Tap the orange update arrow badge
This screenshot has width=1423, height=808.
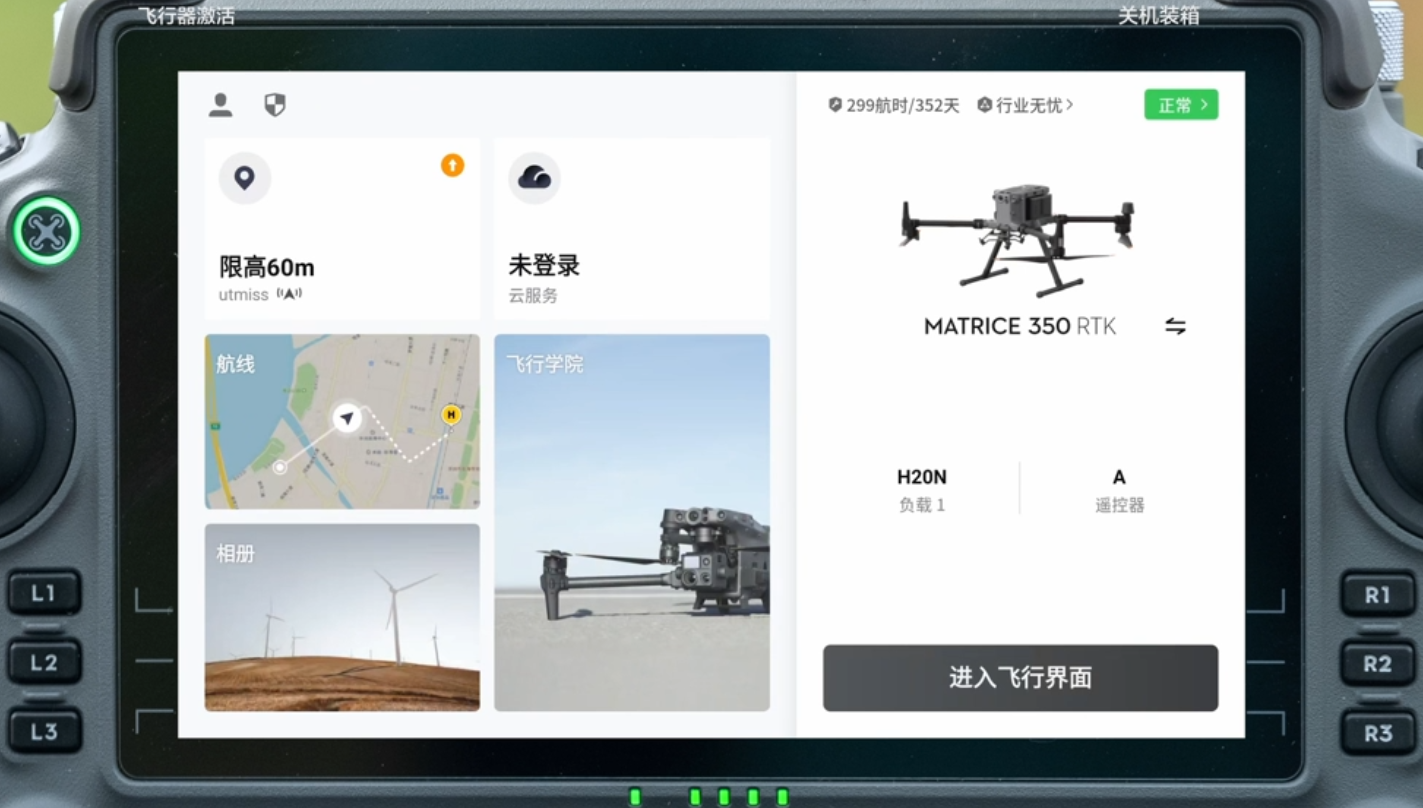[452, 165]
